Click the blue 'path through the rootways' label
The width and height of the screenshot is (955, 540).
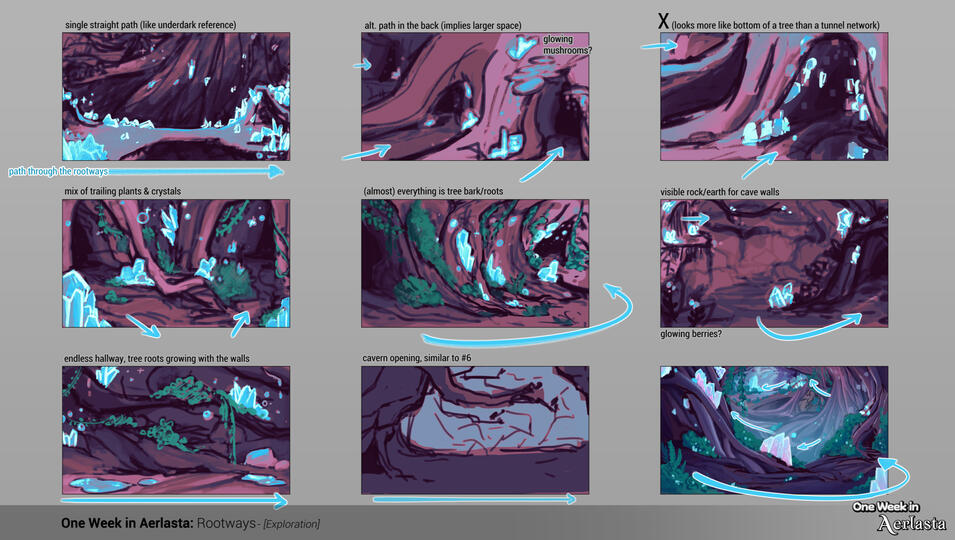(58, 172)
